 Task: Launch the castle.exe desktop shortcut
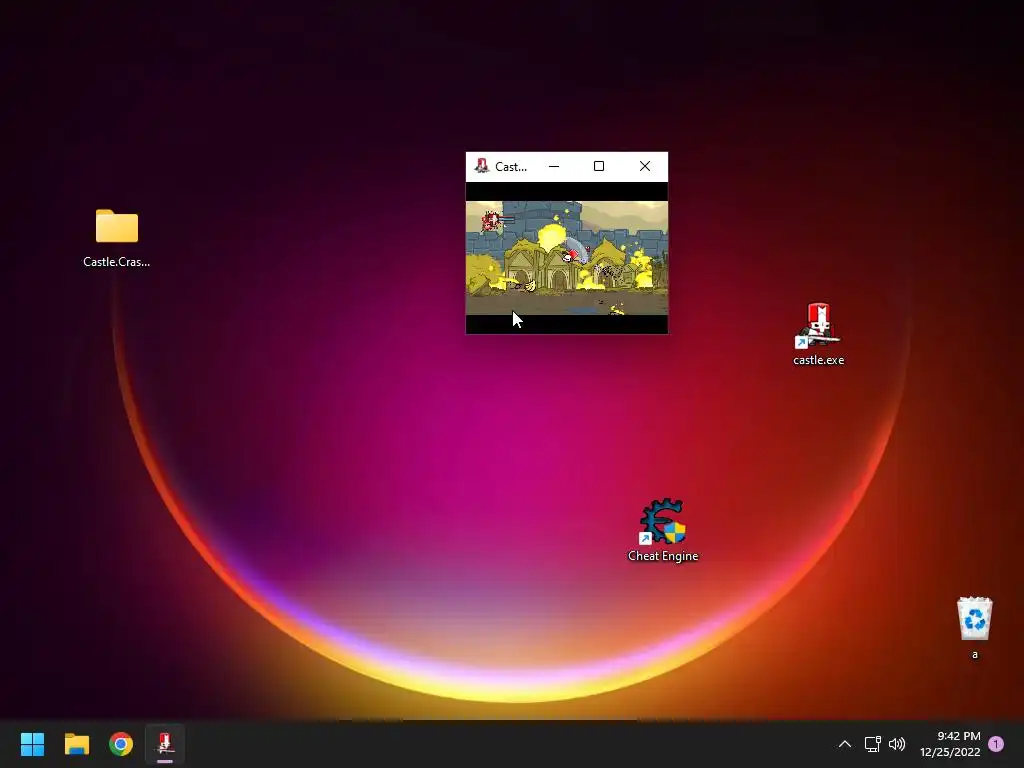coord(818,334)
